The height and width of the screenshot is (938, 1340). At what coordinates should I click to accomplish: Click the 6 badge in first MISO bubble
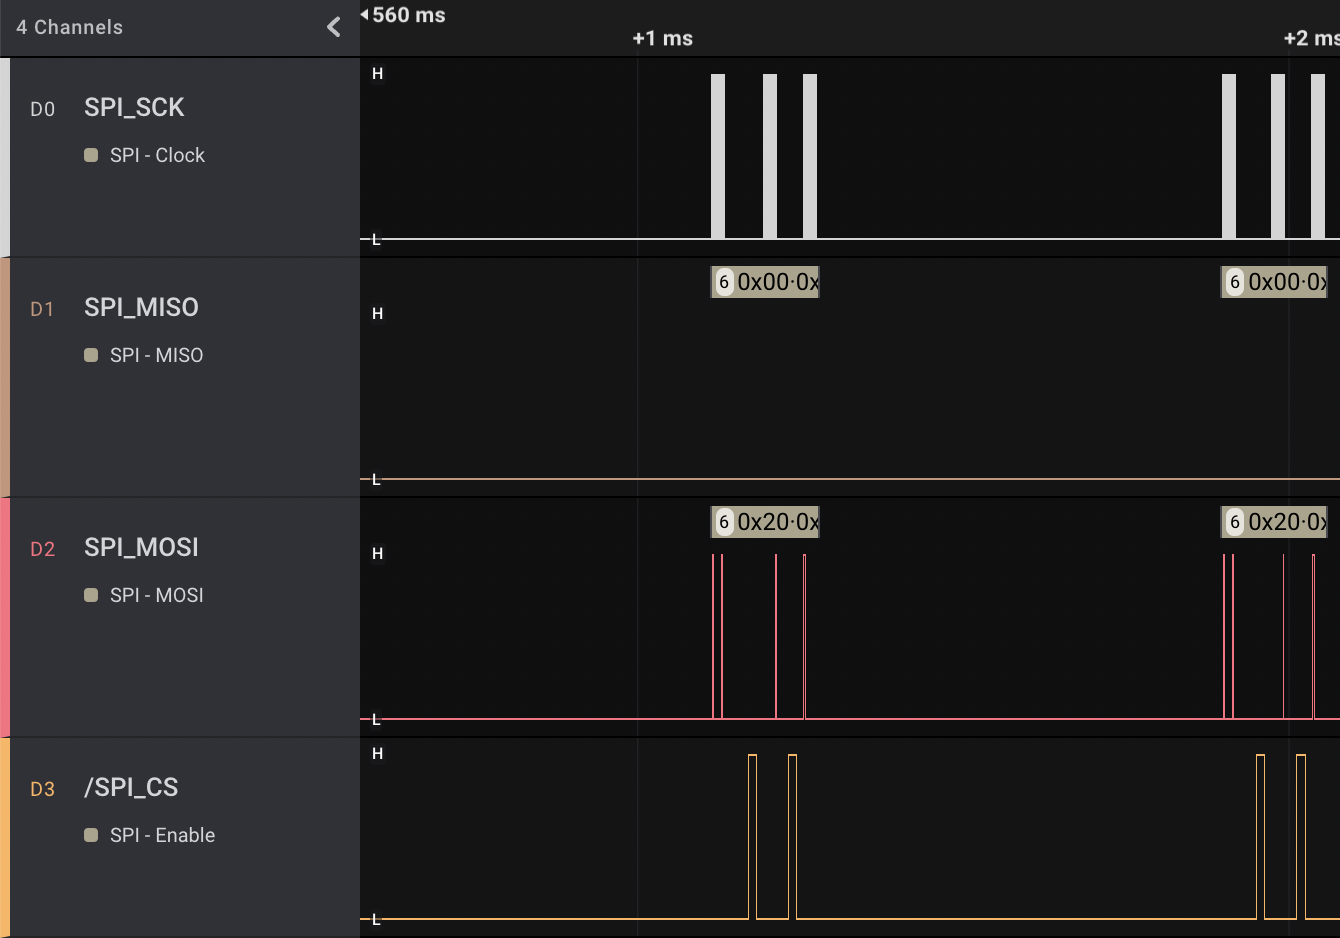(x=724, y=282)
